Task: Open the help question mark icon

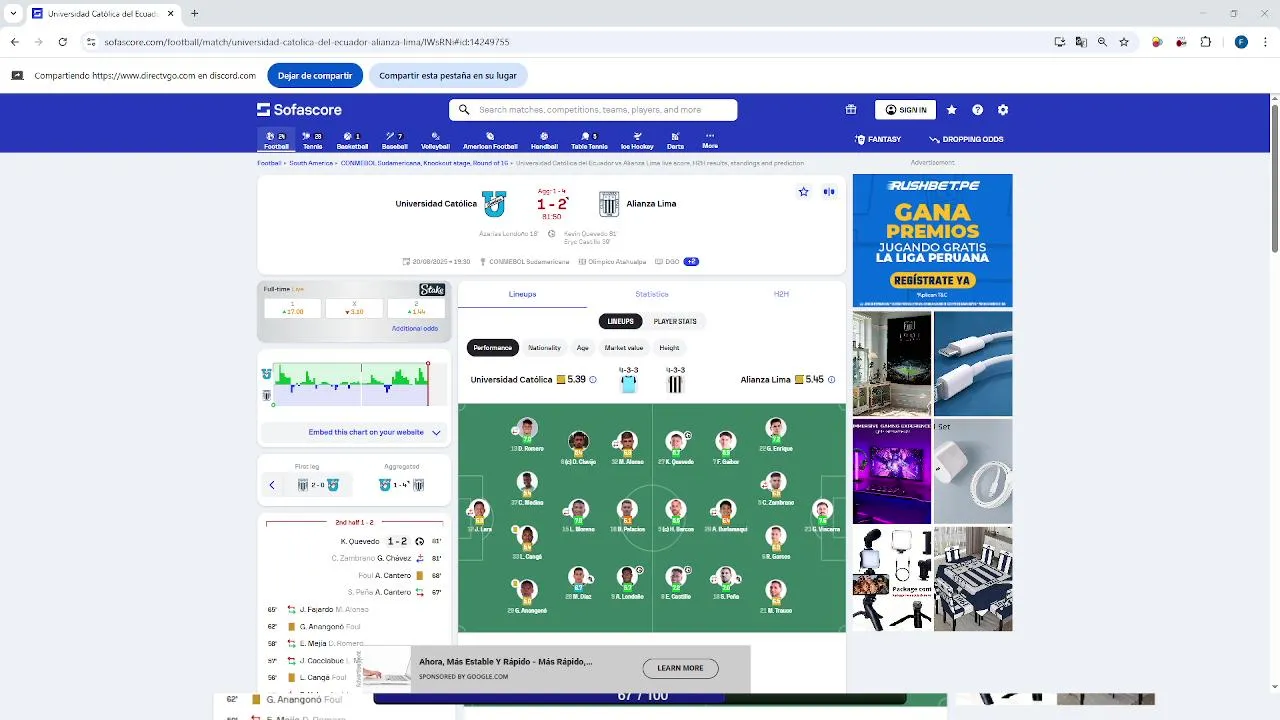Action: [x=977, y=110]
